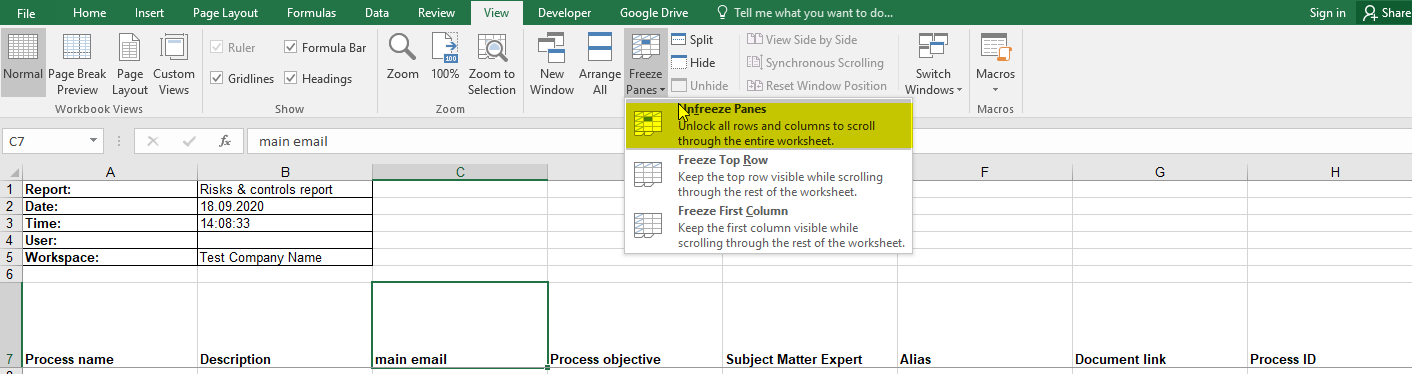Select all cells via corner button
Viewport: 1412px width, 374px height.
11,172
